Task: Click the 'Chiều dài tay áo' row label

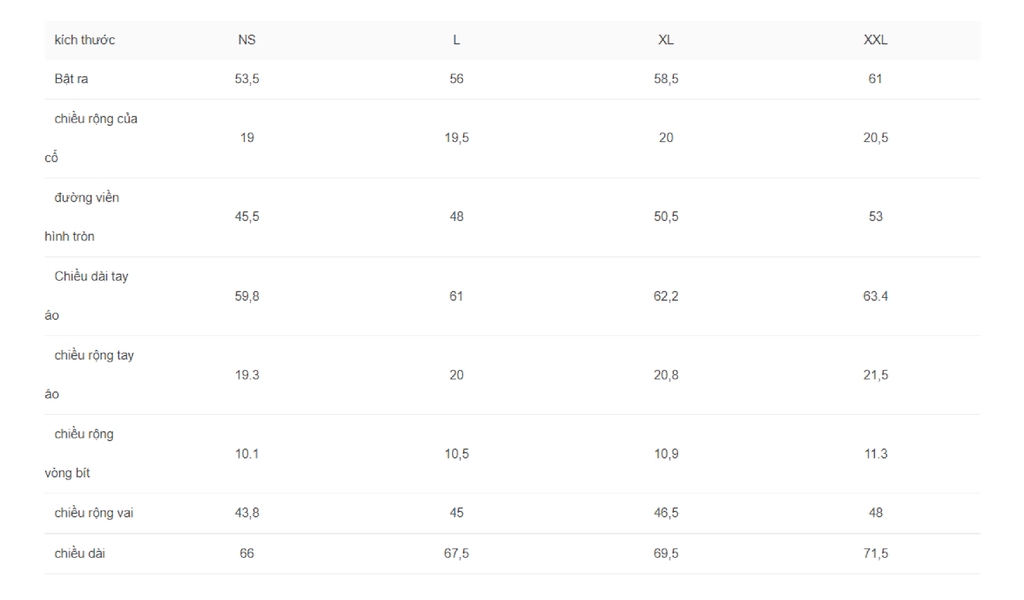Action: pyautogui.click(x=86, y=296)
